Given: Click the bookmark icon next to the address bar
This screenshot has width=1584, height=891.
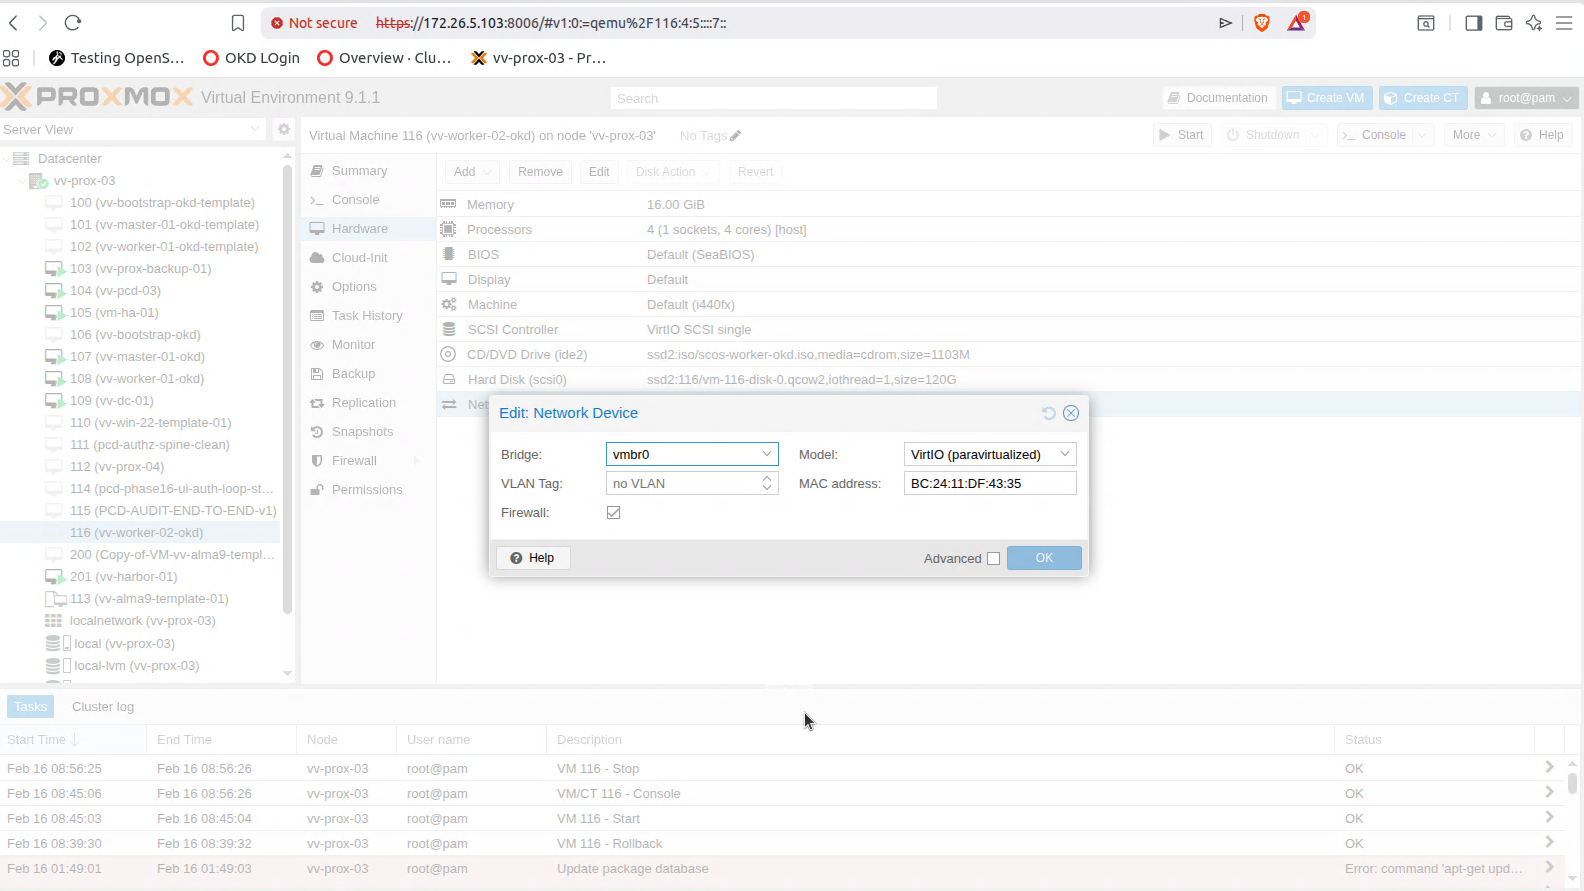Looking at the screenshot, I should click(x=238, y=23).
